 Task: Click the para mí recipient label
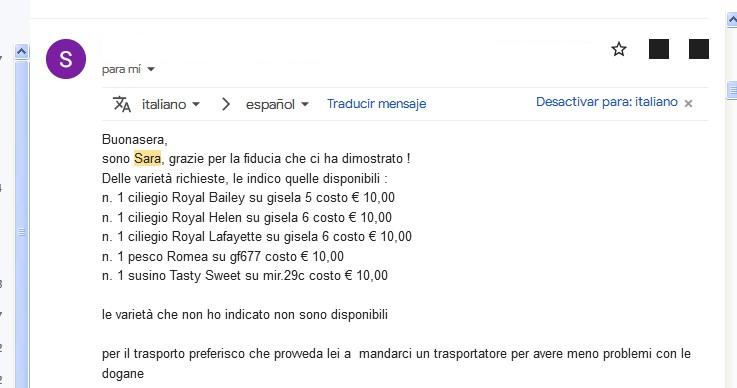(121, 70)
